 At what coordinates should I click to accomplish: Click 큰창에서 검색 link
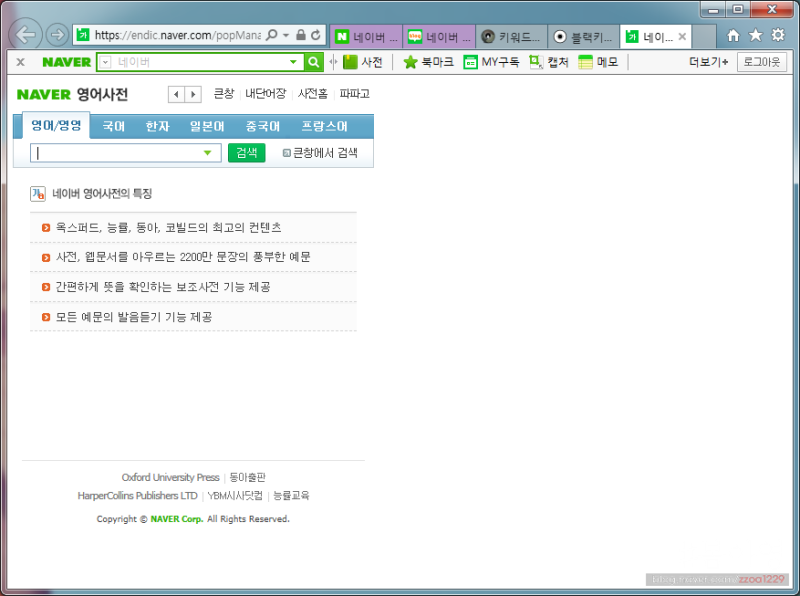click(320, 153)
